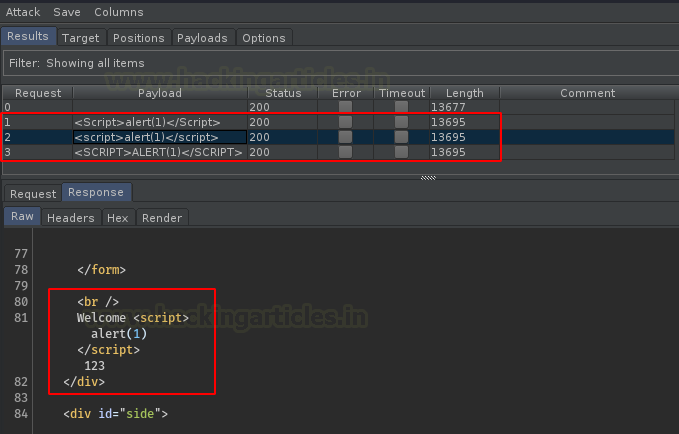
Task: Toggle Error checkbox in request 3 row
Action: (345, 152)
